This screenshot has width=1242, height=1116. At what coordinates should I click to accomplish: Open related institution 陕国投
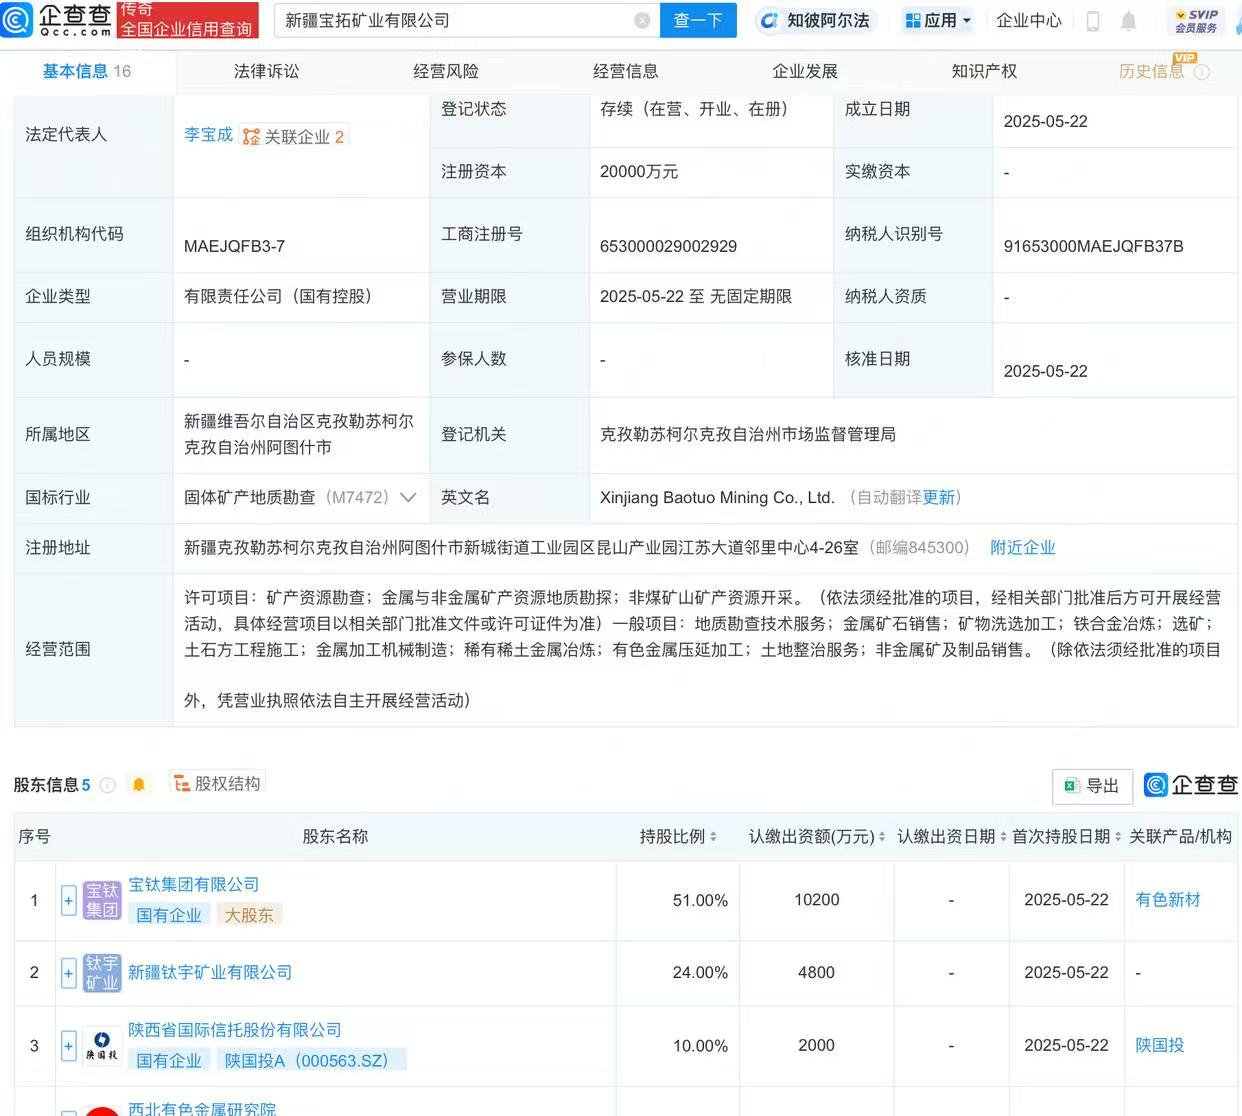tap(1160, 1045)
